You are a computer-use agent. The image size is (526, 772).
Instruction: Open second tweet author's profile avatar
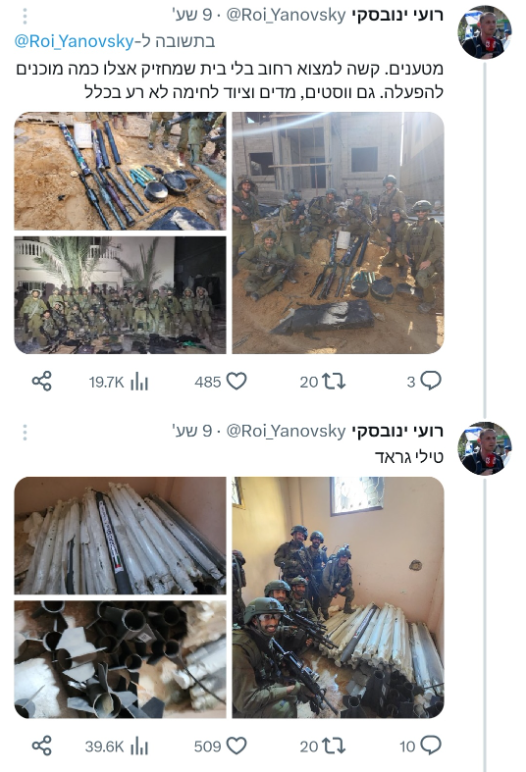[x=485, y=449]
